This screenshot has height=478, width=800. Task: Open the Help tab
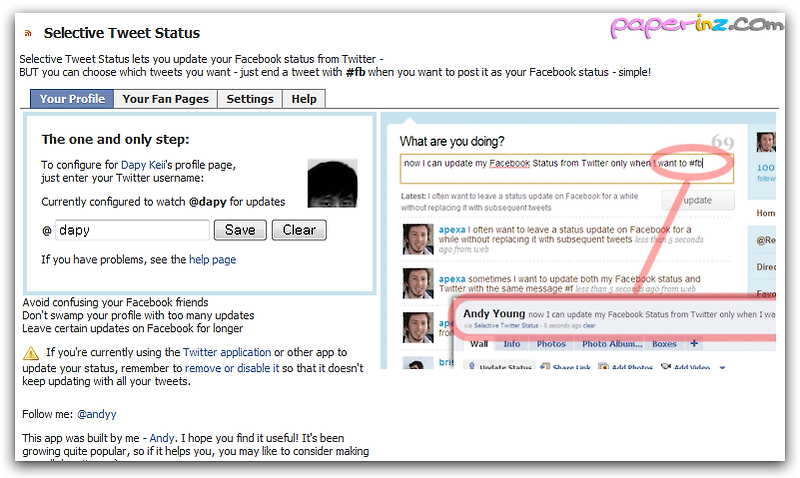(x=304, y=99)
